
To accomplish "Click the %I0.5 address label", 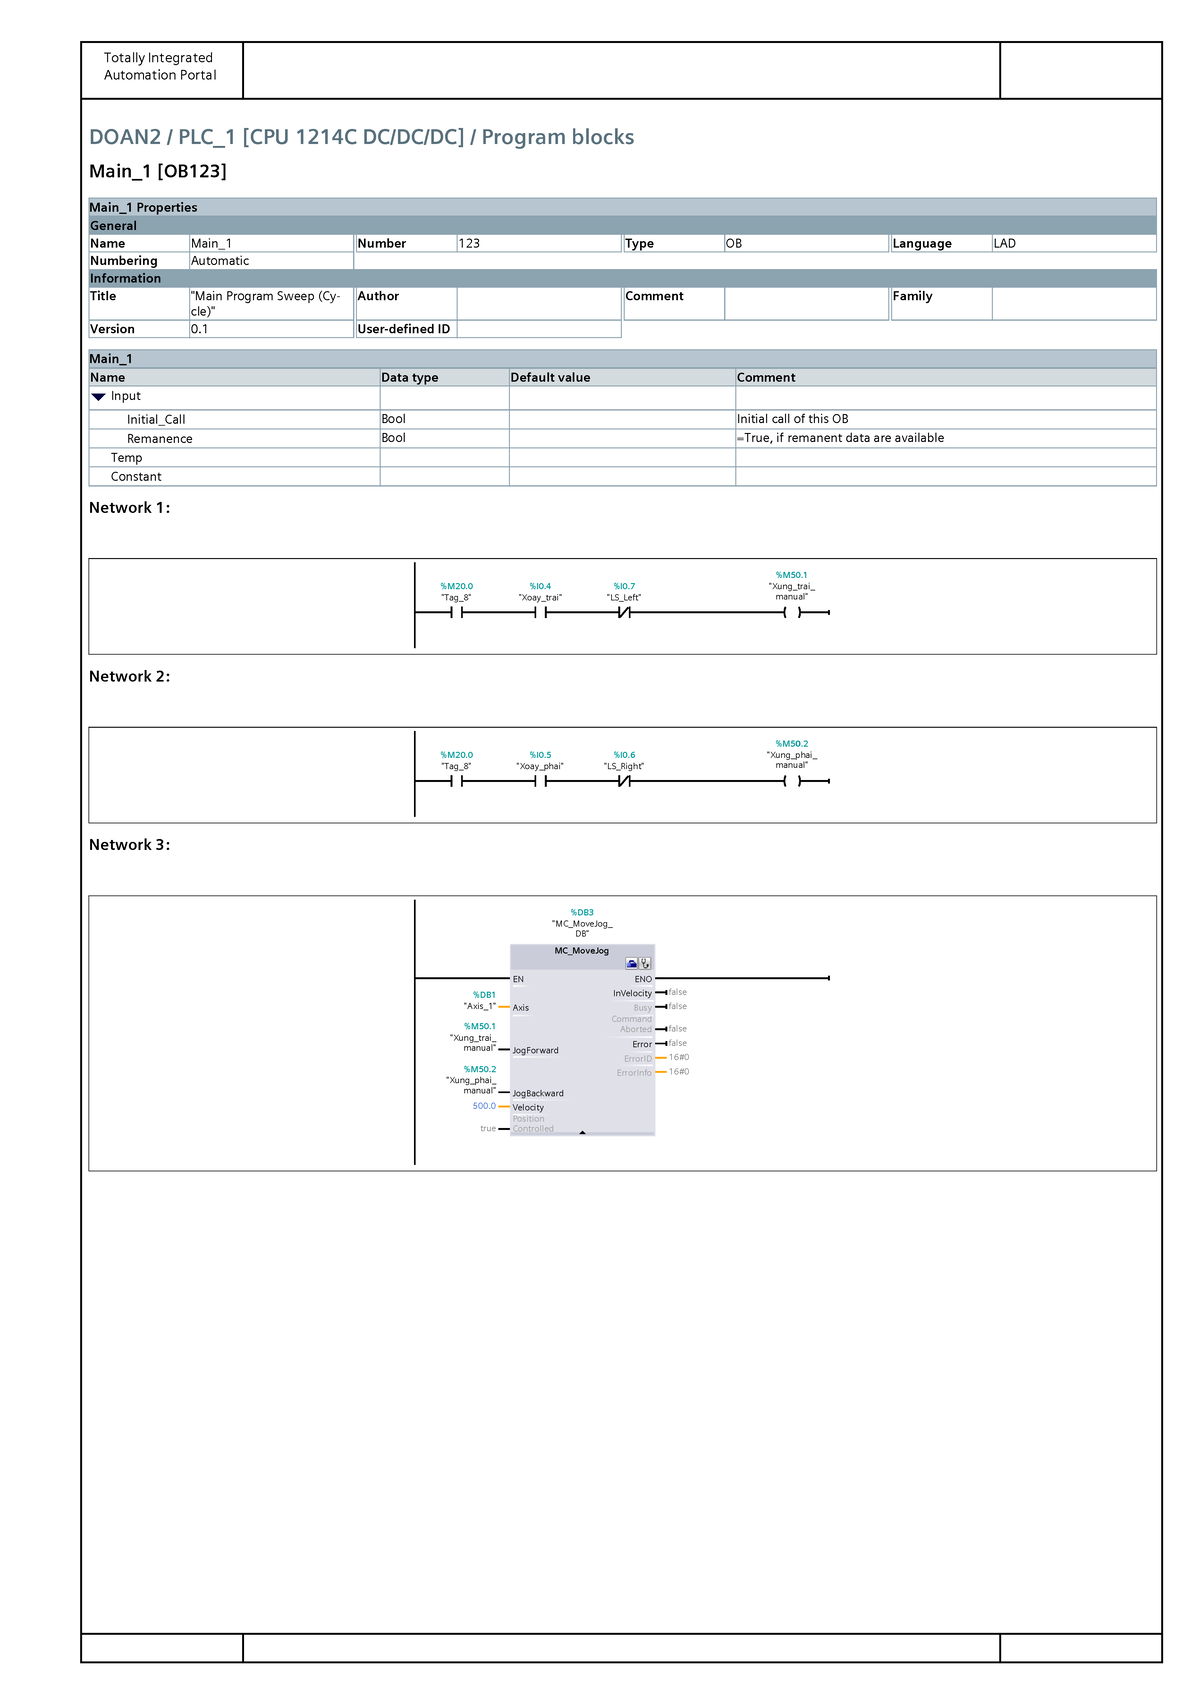I will (541, 756).
